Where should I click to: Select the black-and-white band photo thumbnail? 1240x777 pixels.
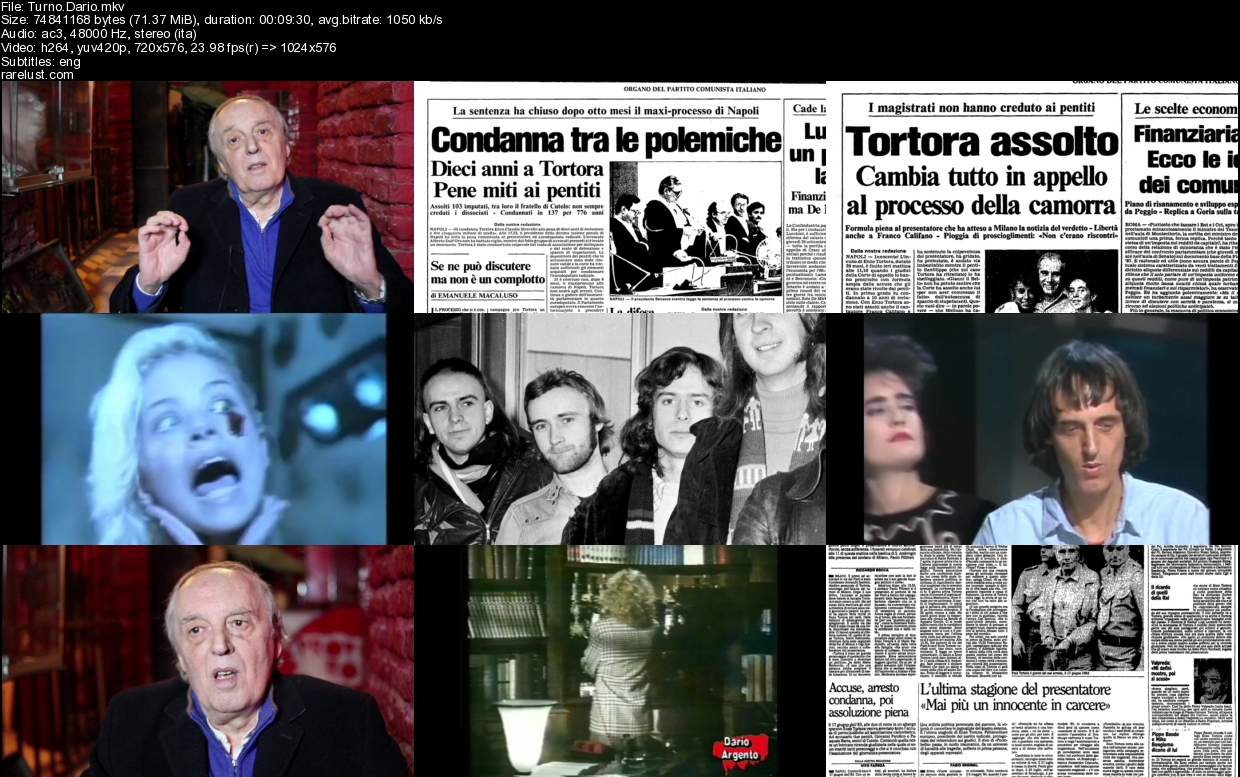click(x=620, y=429)
